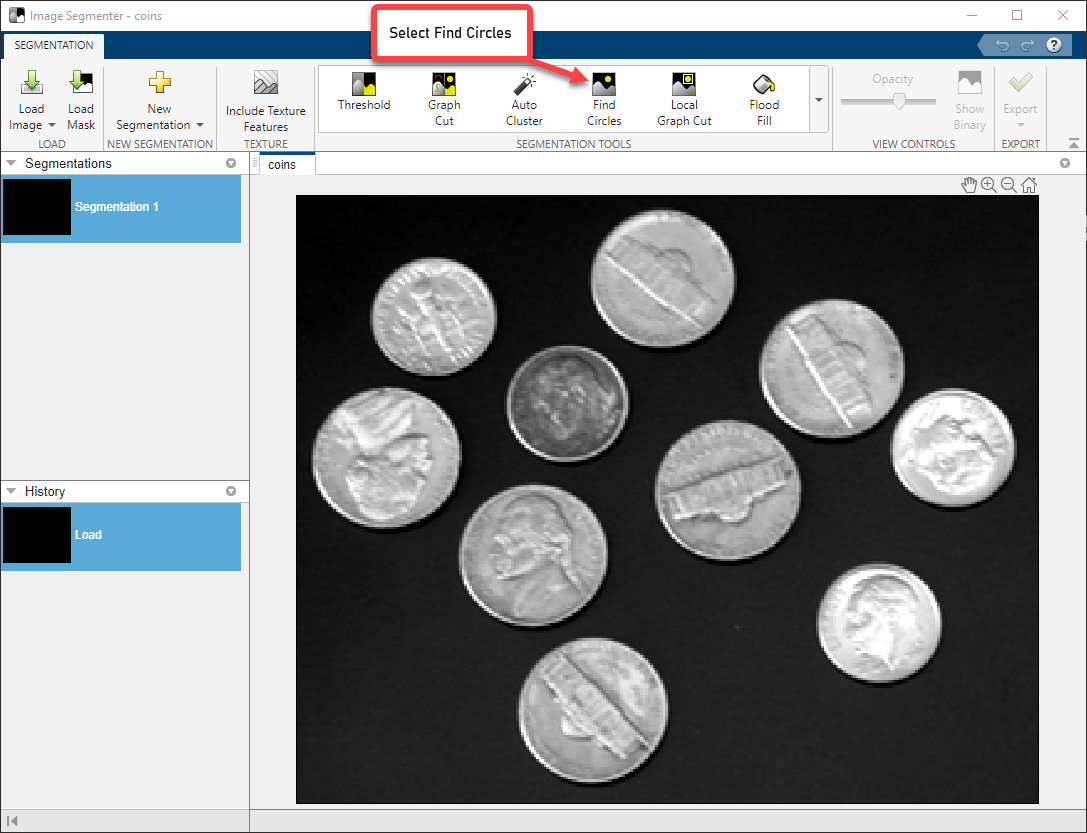Image resolution: width=1087 pixels, height=833 pixels.
Task: Click the Load Mask icon
Action: tap(81, 100)
